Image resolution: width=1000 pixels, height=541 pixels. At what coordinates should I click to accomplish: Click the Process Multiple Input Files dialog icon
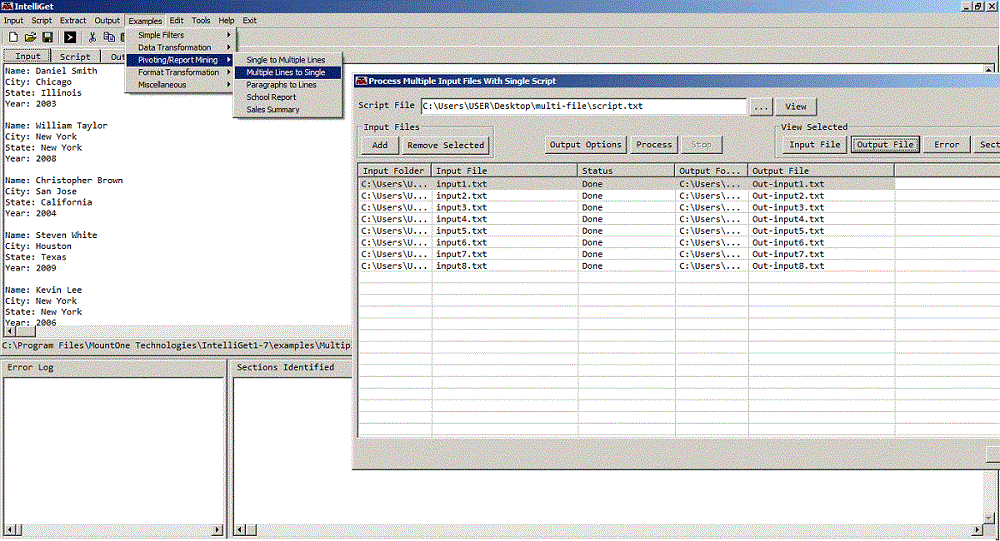(361, 81)
